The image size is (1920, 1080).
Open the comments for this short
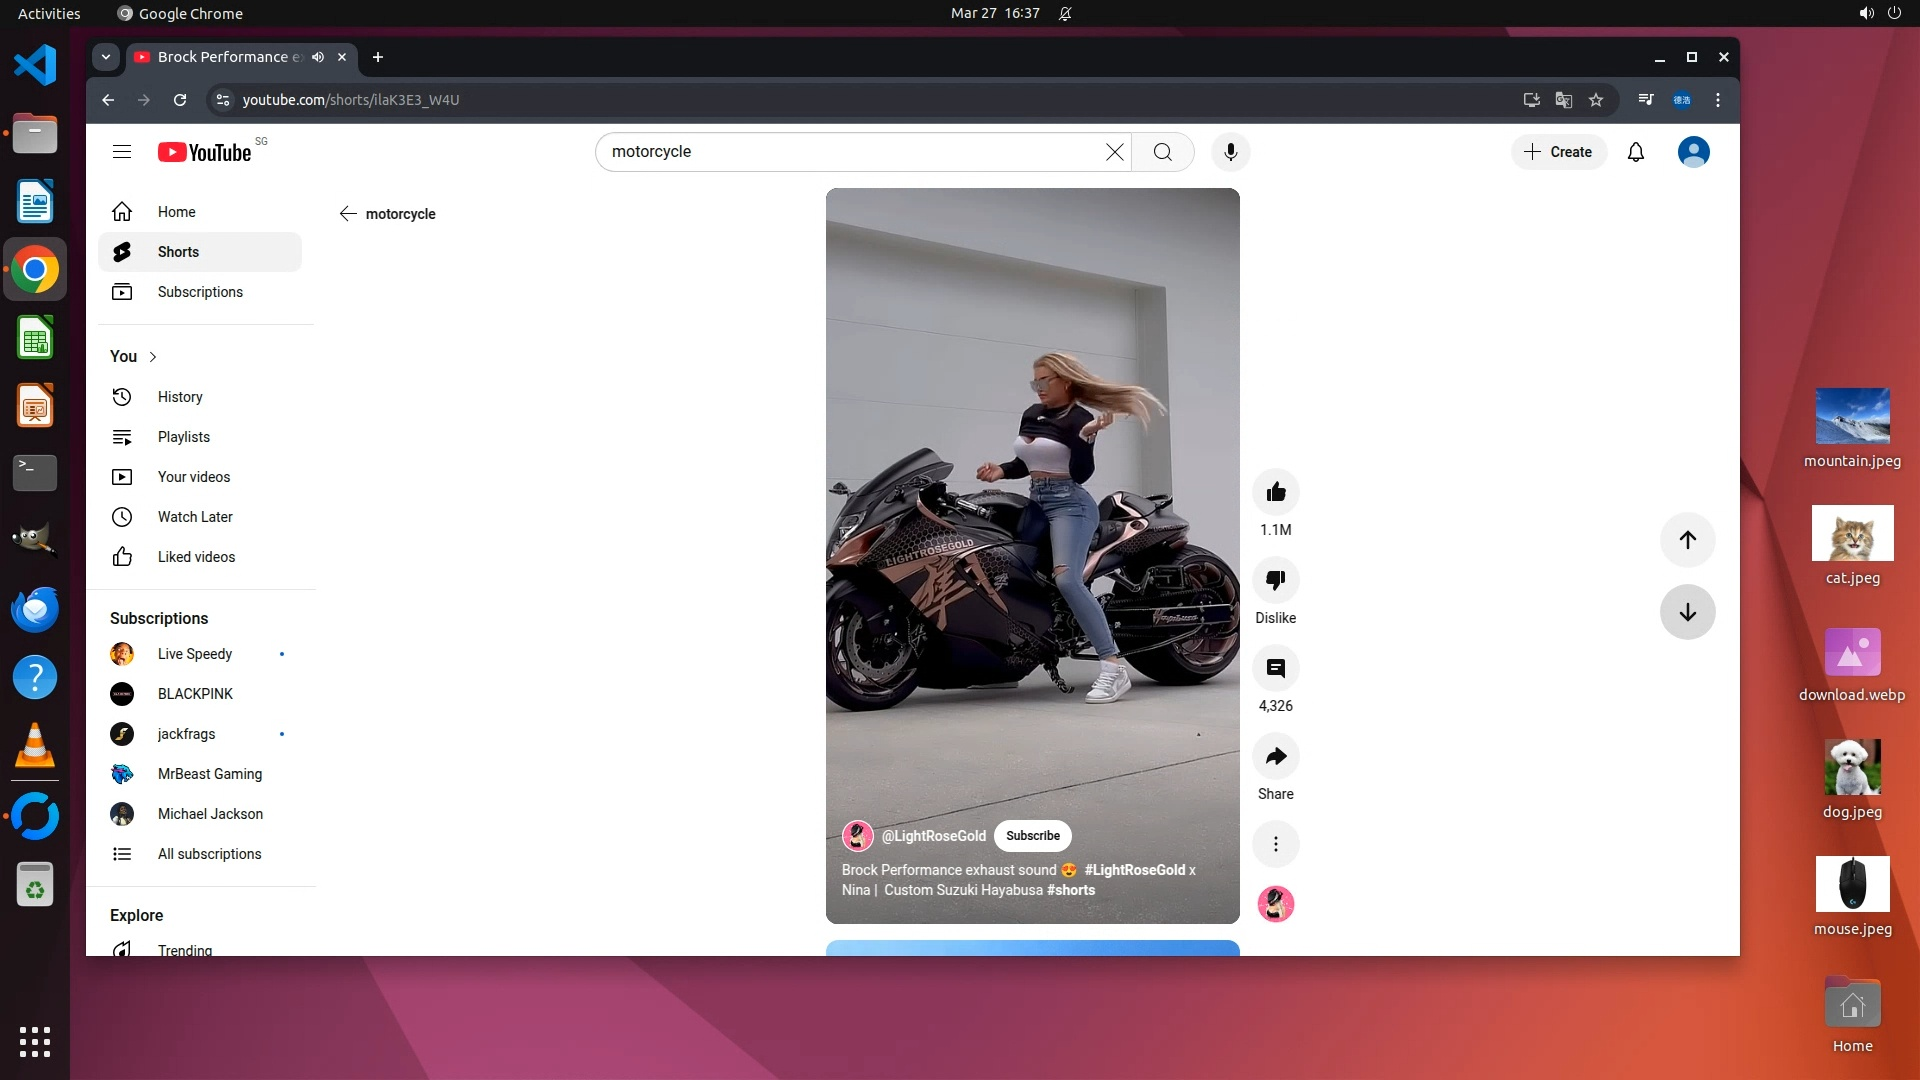[x=1275, y=668]
